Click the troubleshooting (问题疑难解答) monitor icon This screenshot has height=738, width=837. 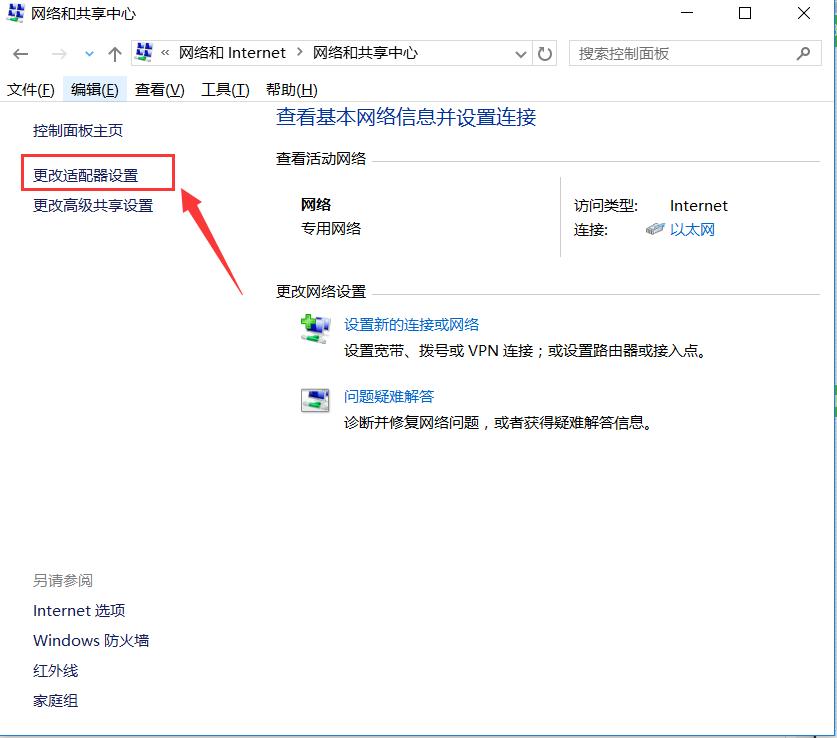[x=314, y=398]
